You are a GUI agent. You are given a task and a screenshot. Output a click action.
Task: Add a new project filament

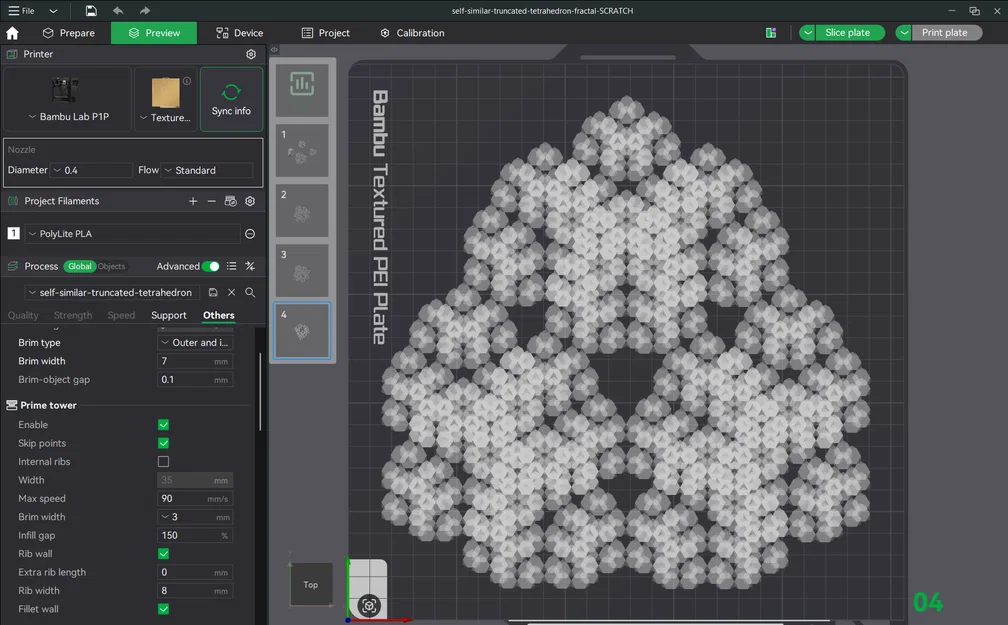193,201
